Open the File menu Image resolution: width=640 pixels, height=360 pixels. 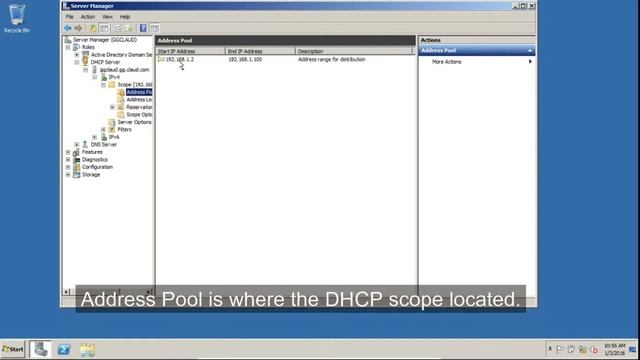[x=70, y=17]
